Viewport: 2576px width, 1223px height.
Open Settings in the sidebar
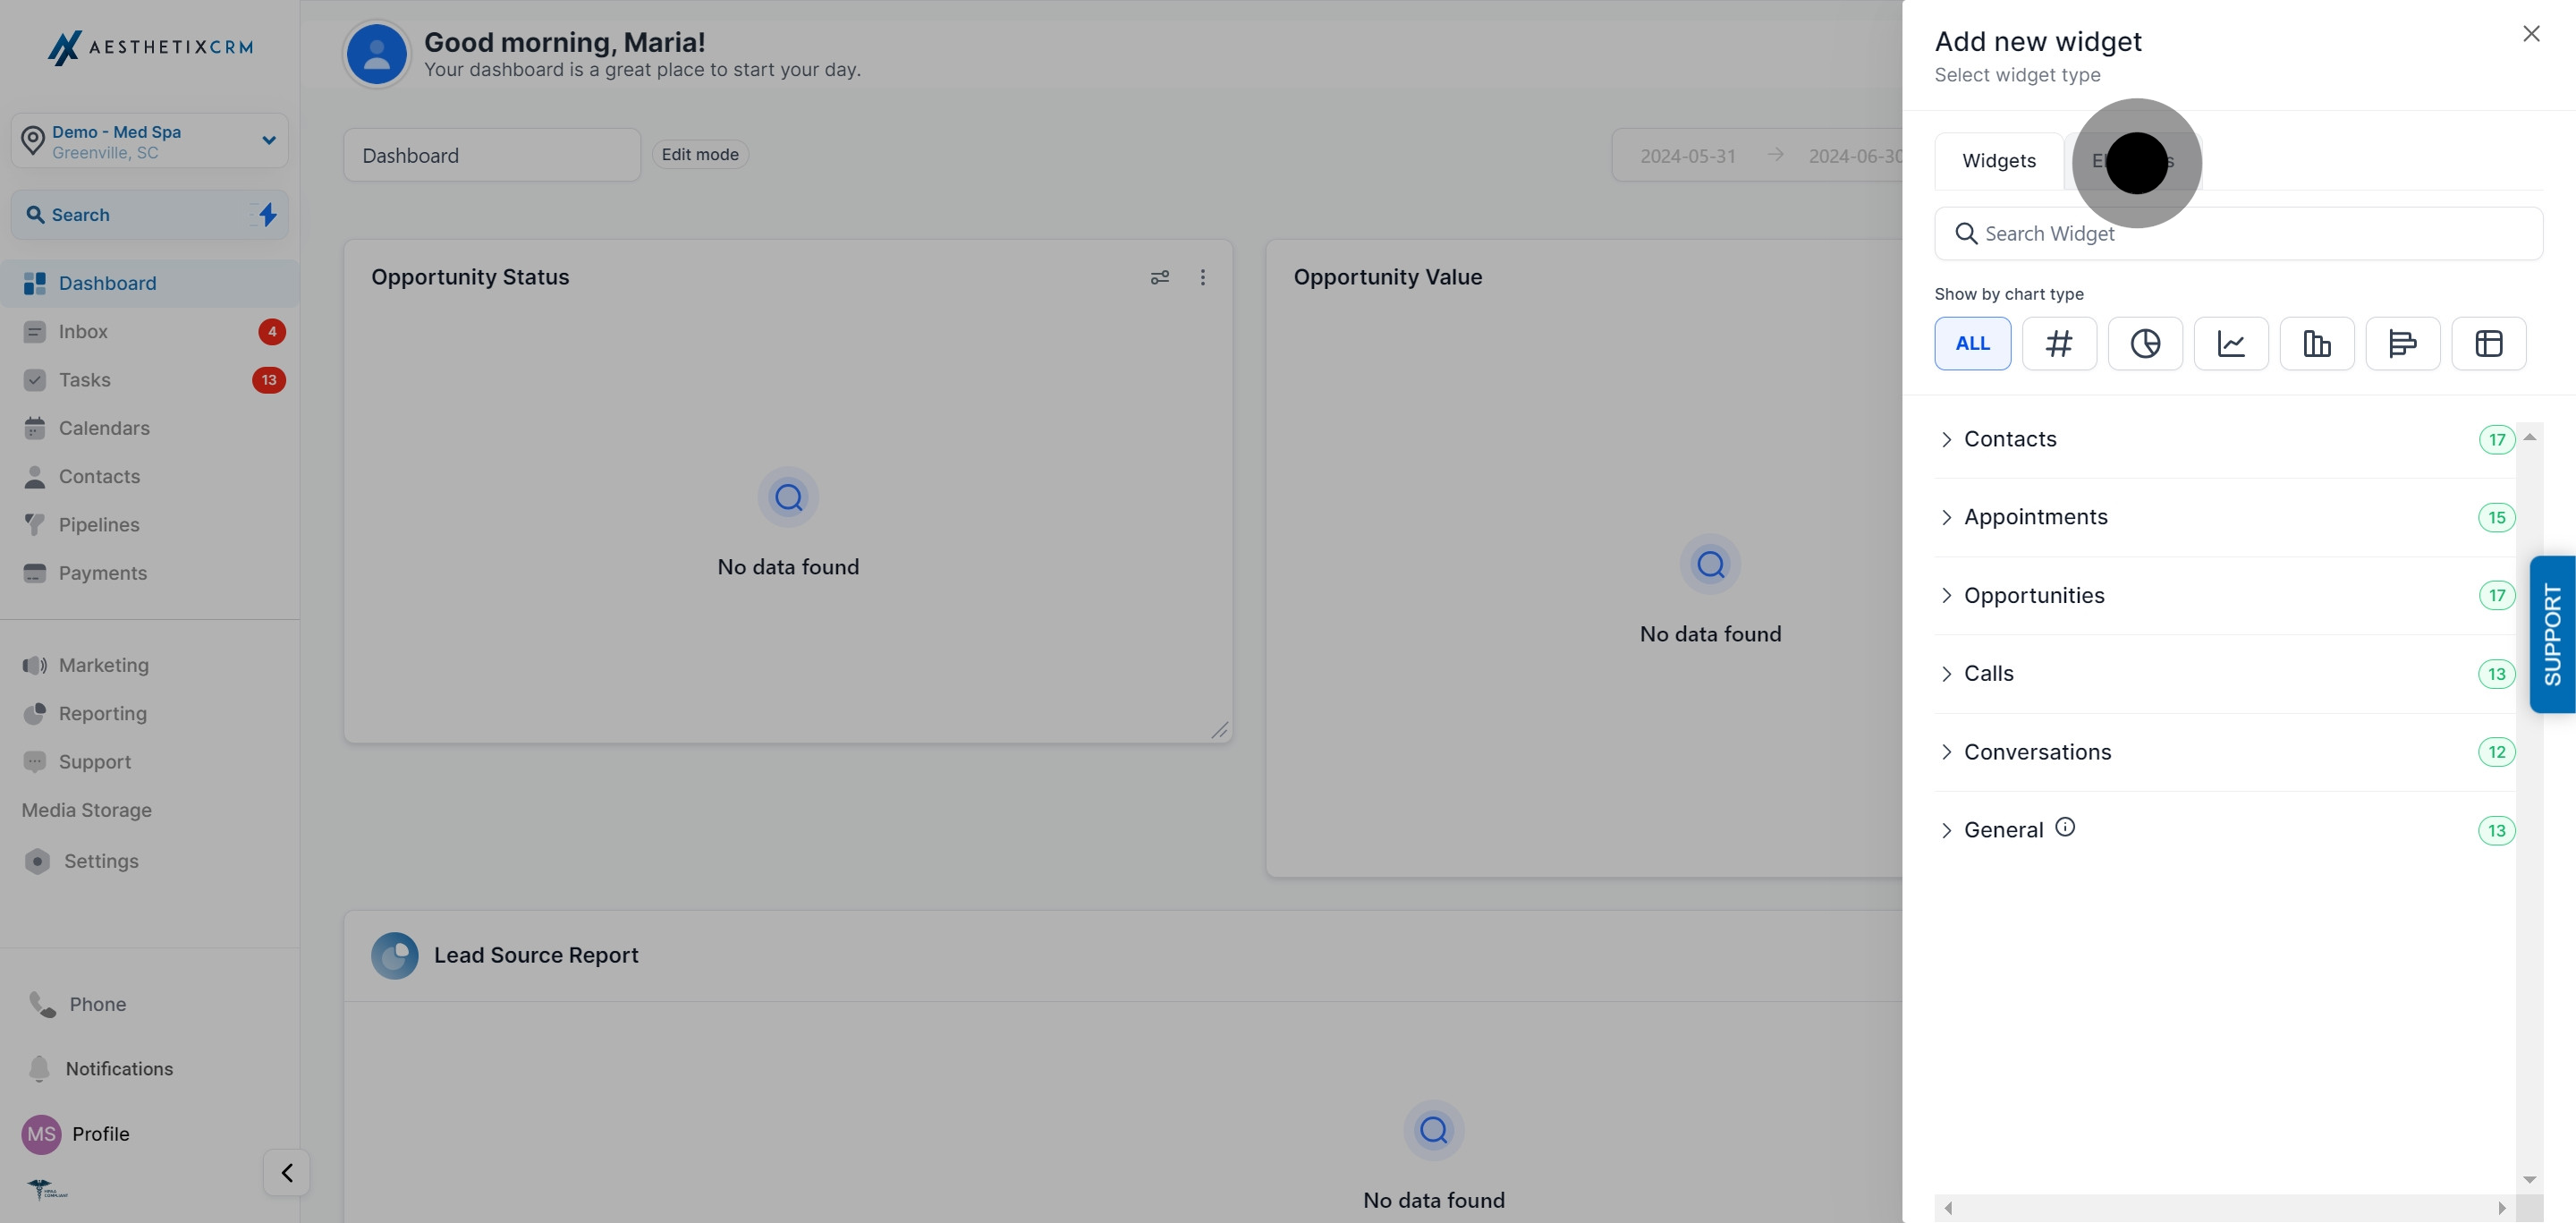point(149,861)
